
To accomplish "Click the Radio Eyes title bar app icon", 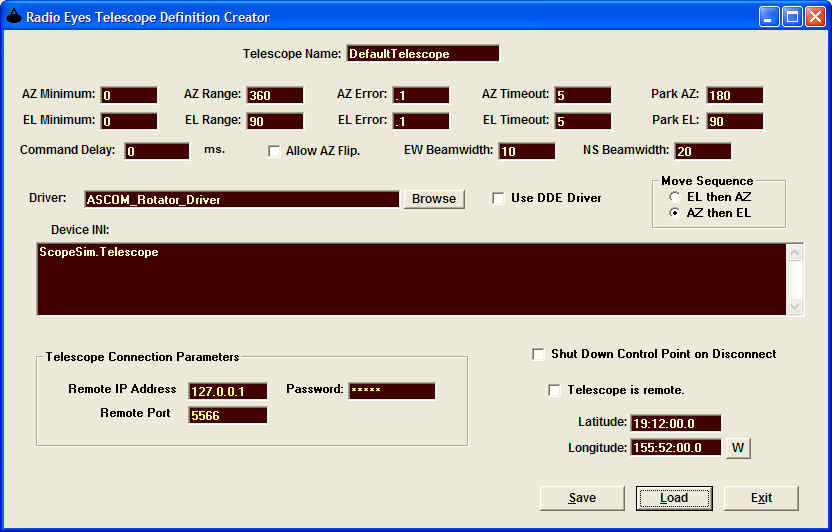I will pos(14,16).
